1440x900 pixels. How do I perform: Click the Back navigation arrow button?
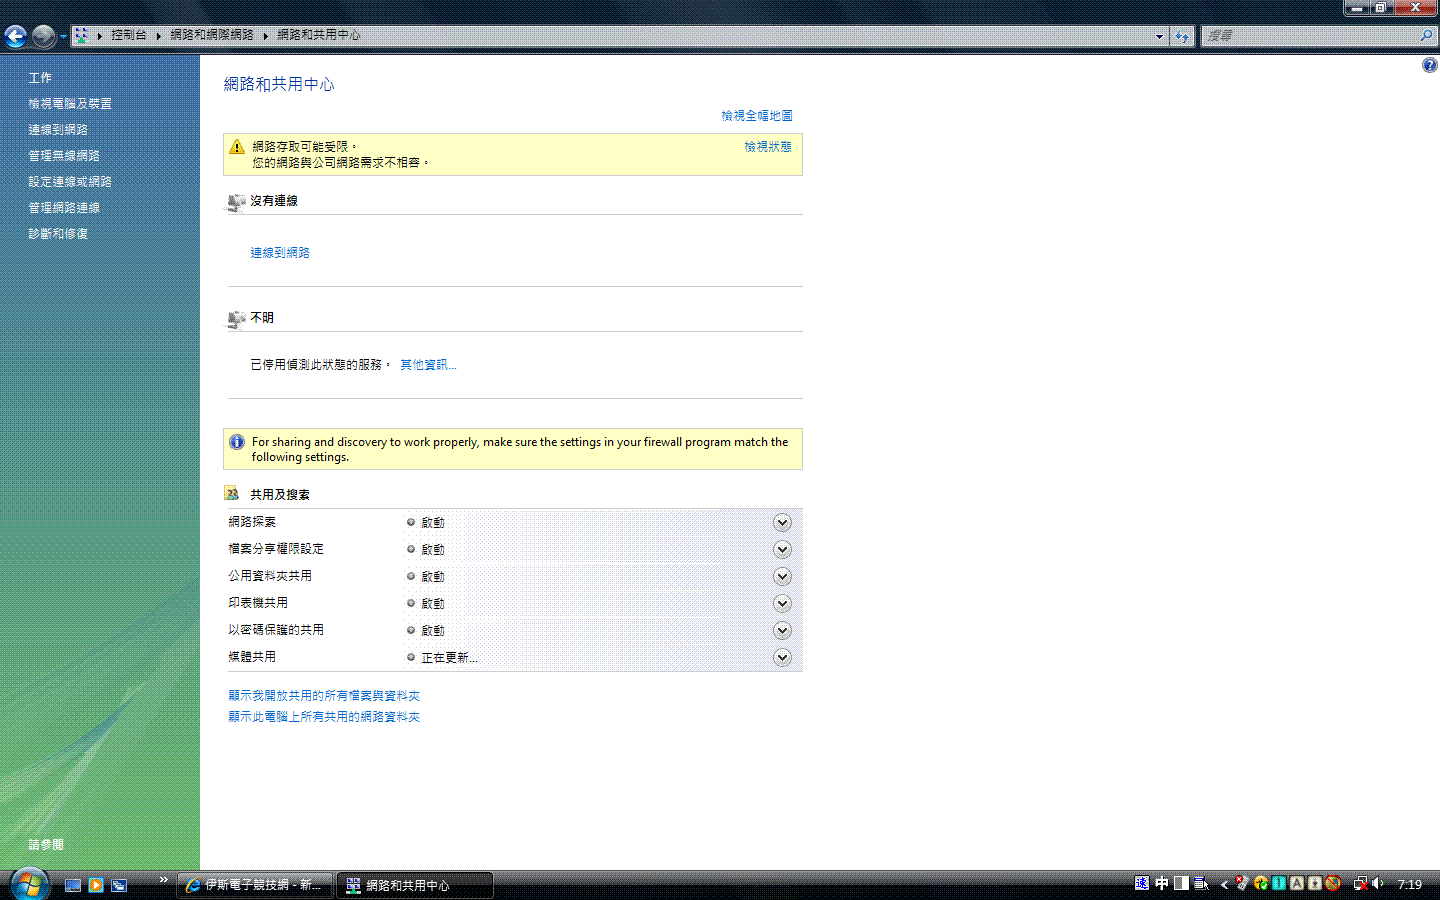(x=16, y=37)
